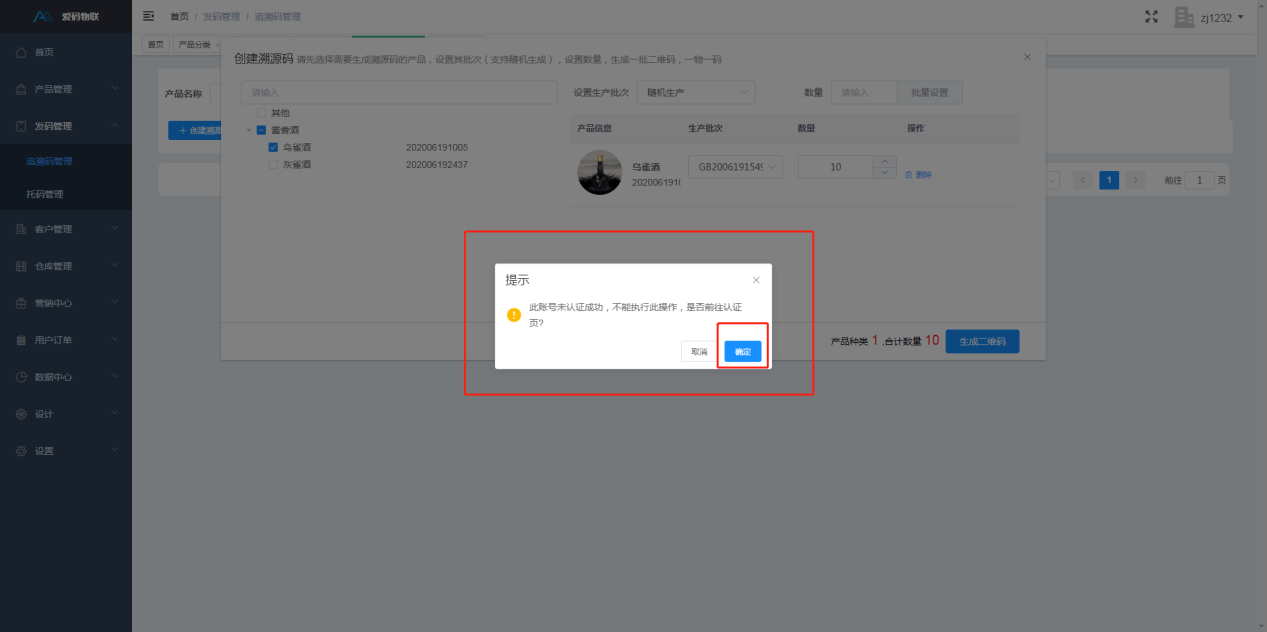Click the 用户订单 clipboard icon
Screen dimensions: 1267x632
[x=21, y=340]
